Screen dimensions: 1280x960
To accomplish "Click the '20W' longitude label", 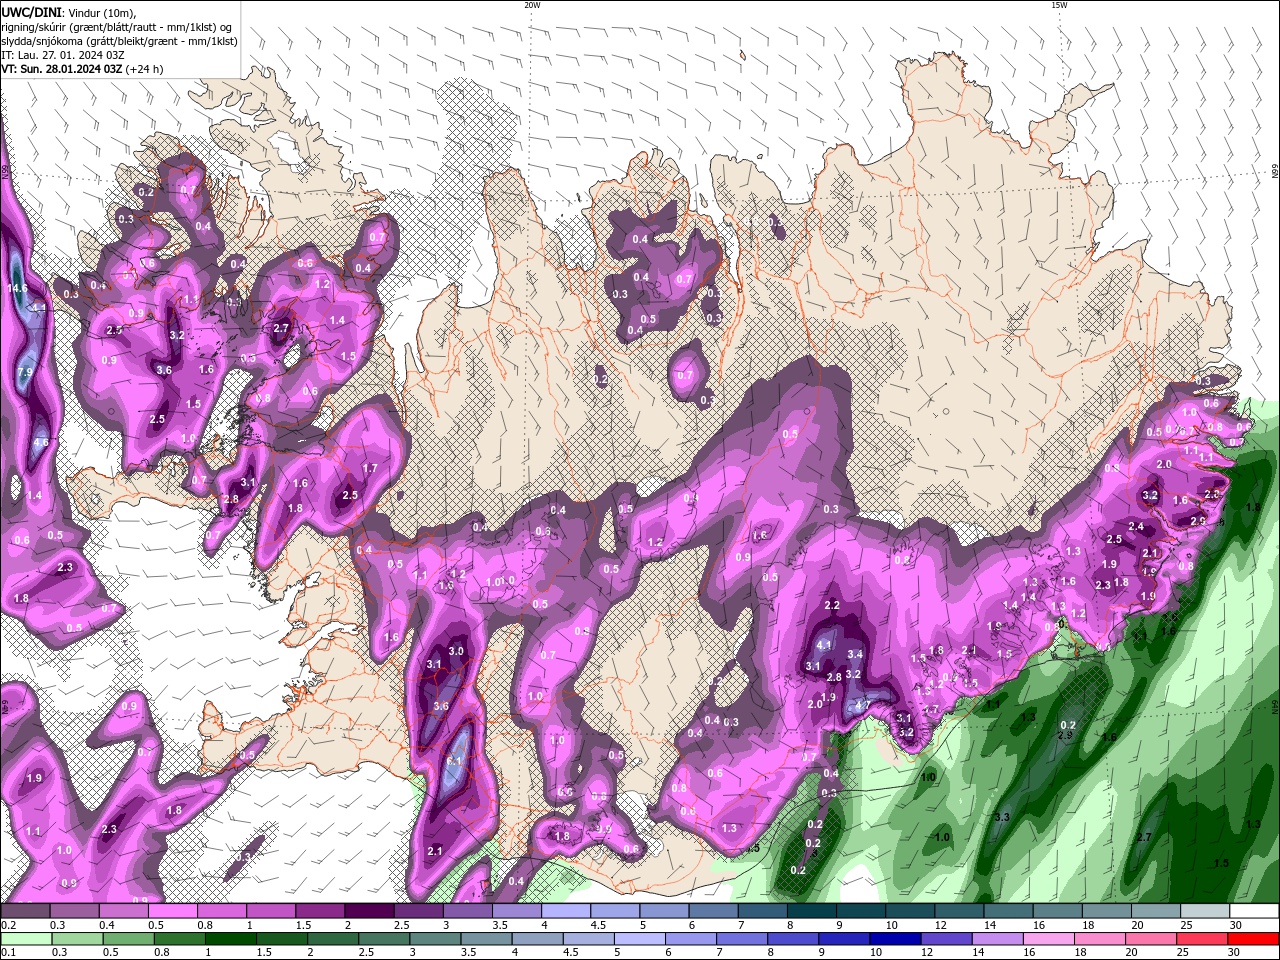I will coord(532,5).
